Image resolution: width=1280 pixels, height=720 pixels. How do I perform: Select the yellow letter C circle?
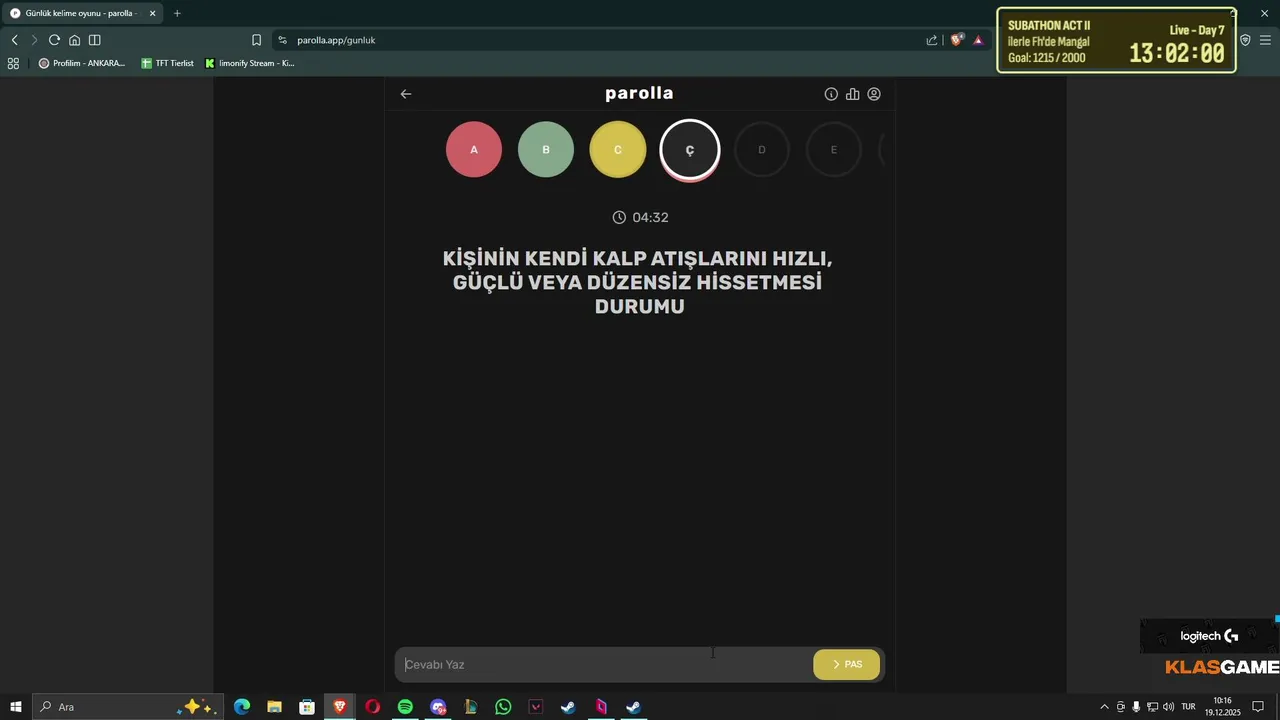618,150
